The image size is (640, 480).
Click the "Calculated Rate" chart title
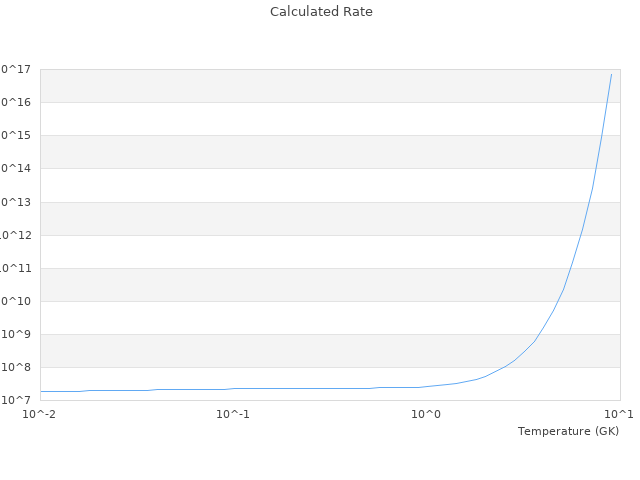(x=321, y=12)
